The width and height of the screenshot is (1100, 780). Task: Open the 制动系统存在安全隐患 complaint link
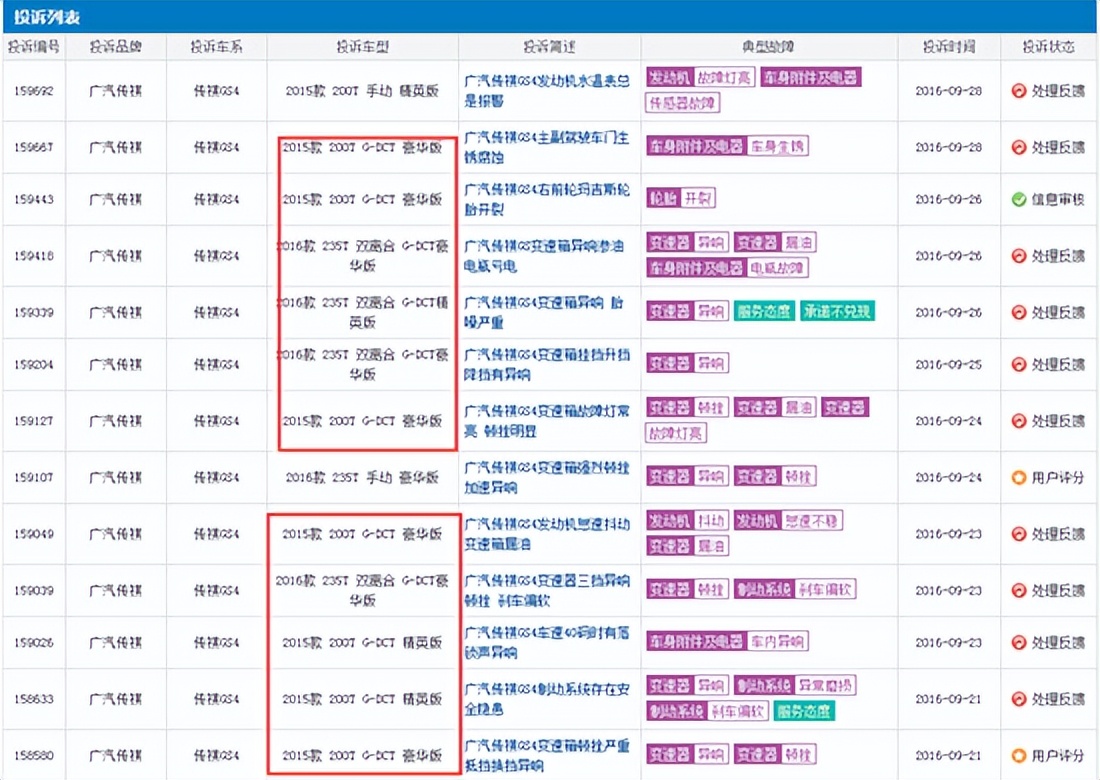pos(547,699)
